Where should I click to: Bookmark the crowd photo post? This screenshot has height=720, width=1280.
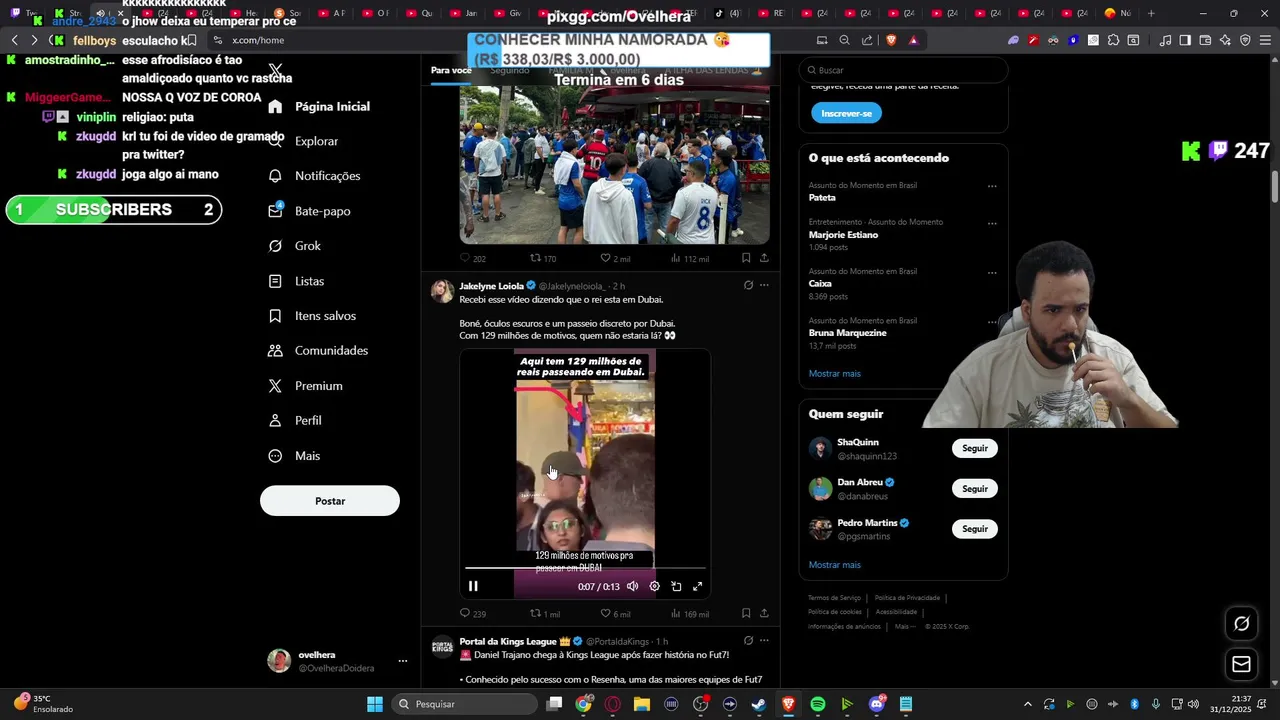pyautogui.click(x=746, y=258)
